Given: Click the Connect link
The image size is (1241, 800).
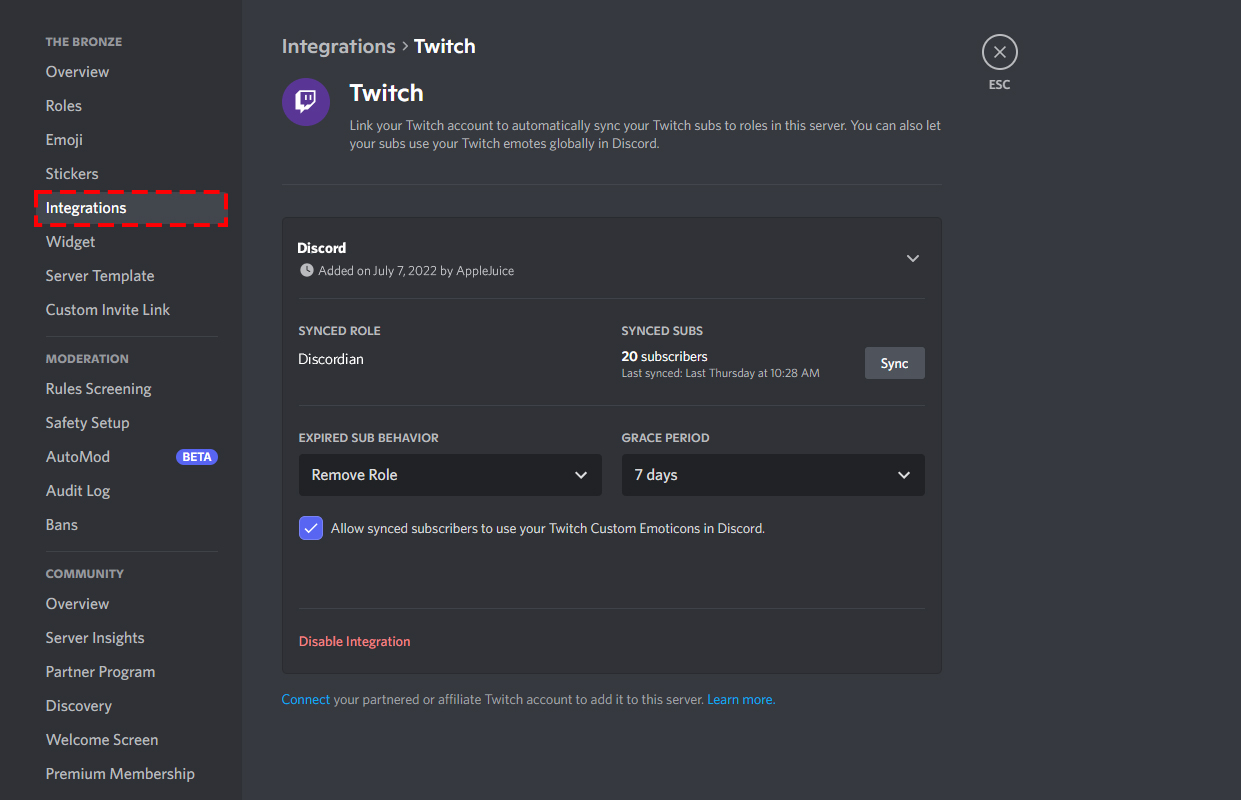Looking at the screenshot, I should point(306,699).
